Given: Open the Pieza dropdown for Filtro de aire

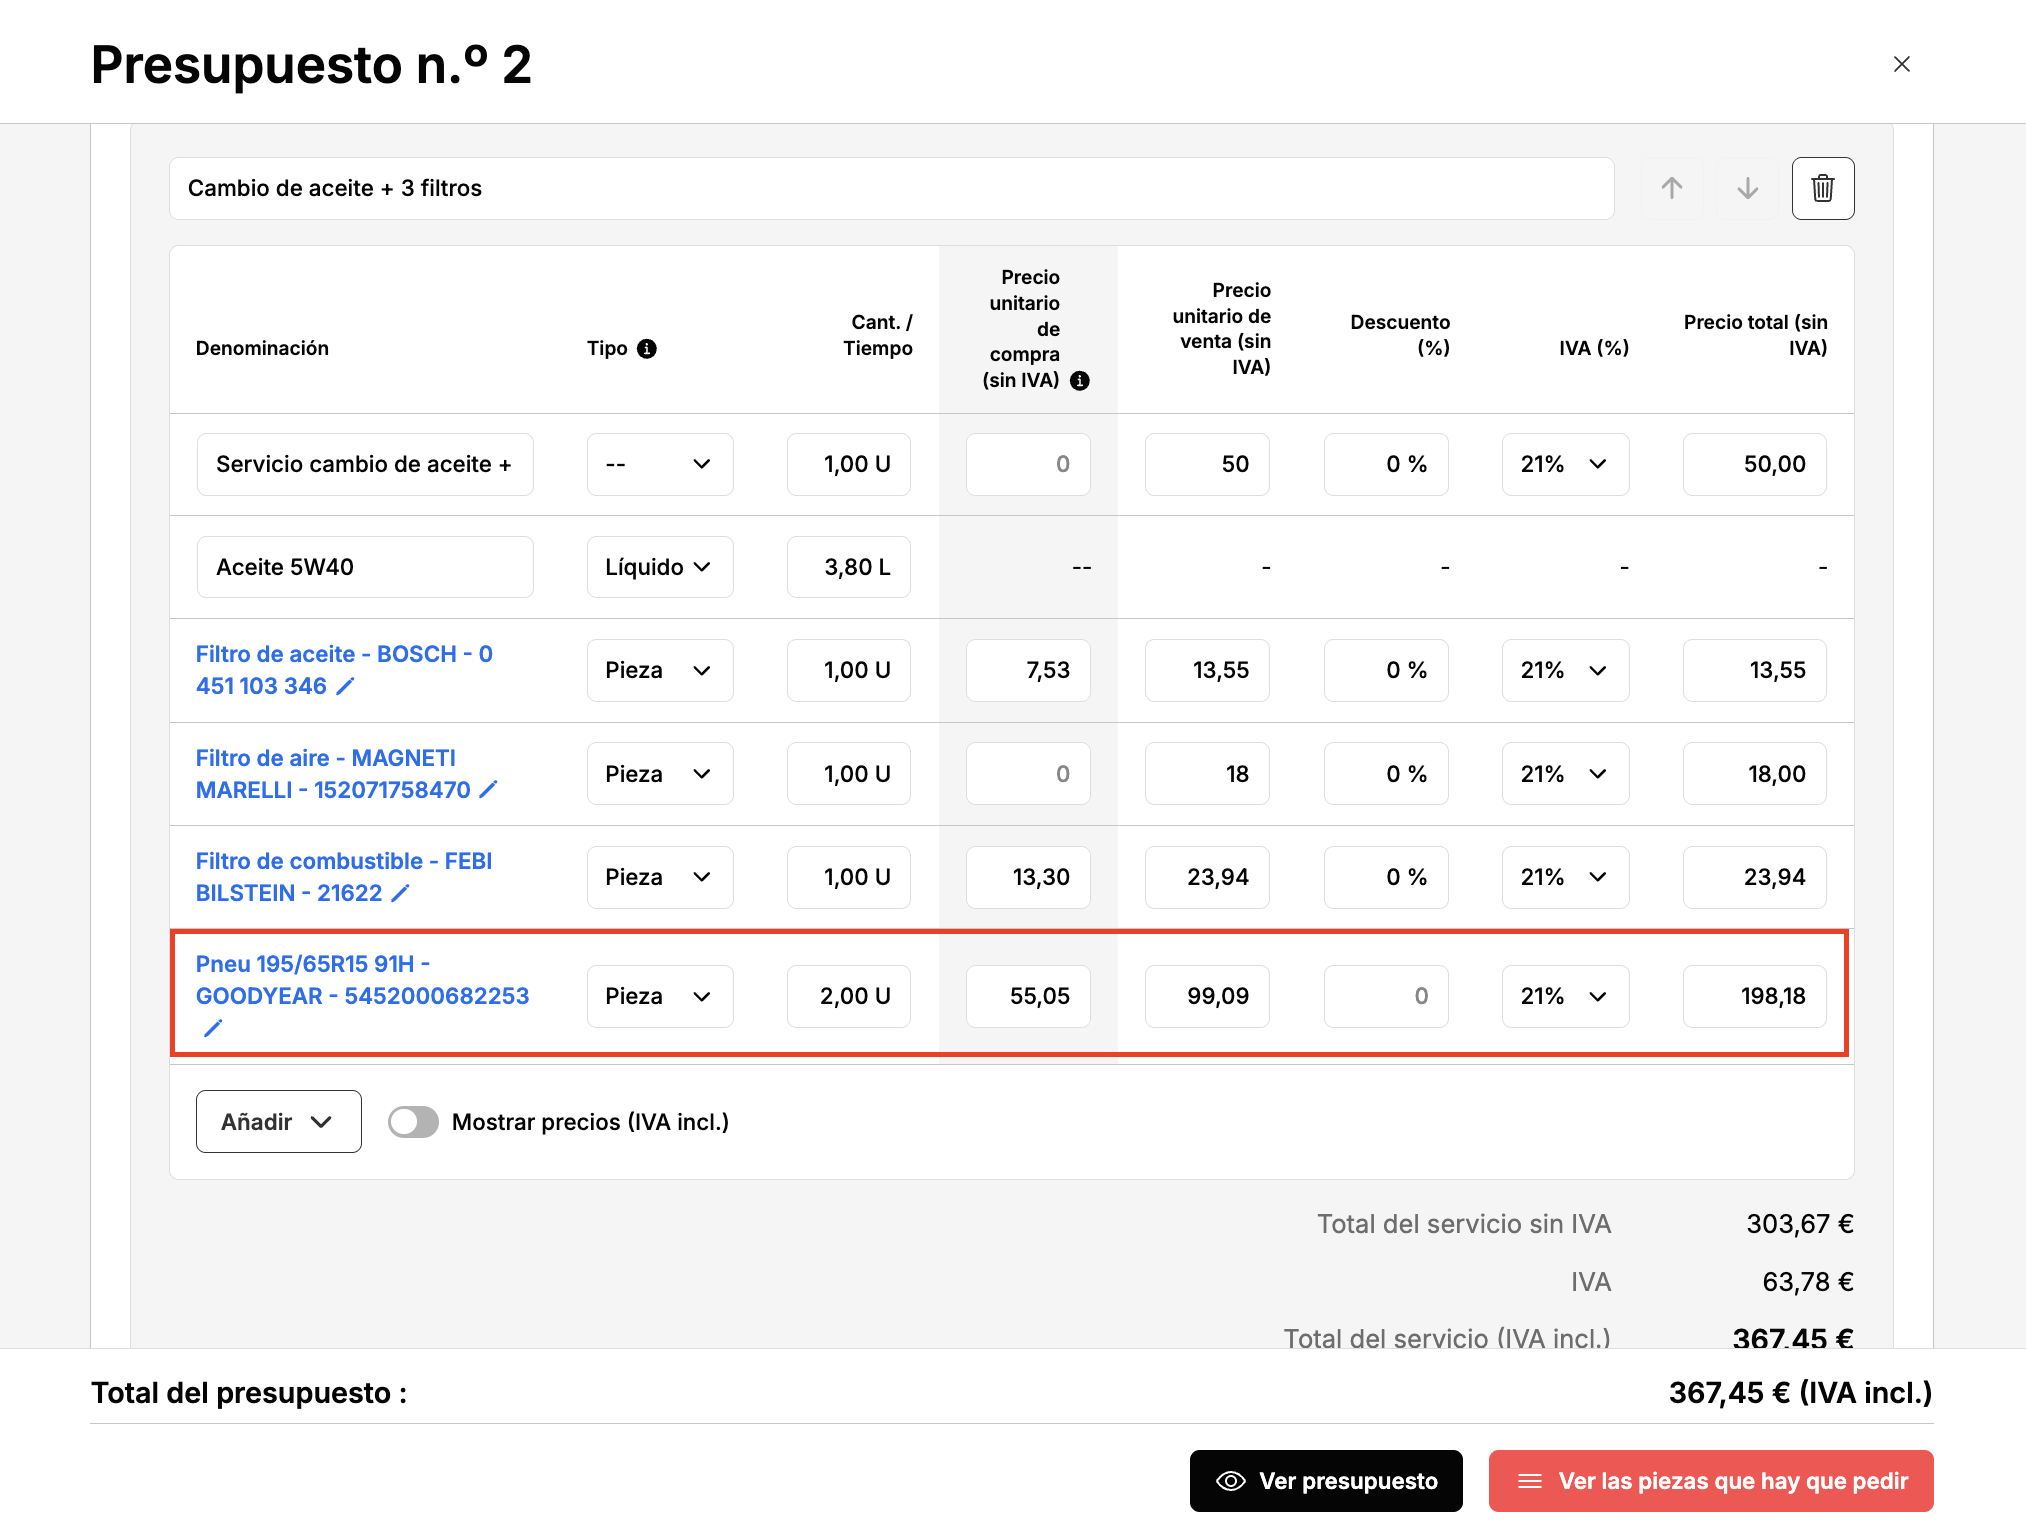Looking at the screenshot, I should [x=660, y=774].
